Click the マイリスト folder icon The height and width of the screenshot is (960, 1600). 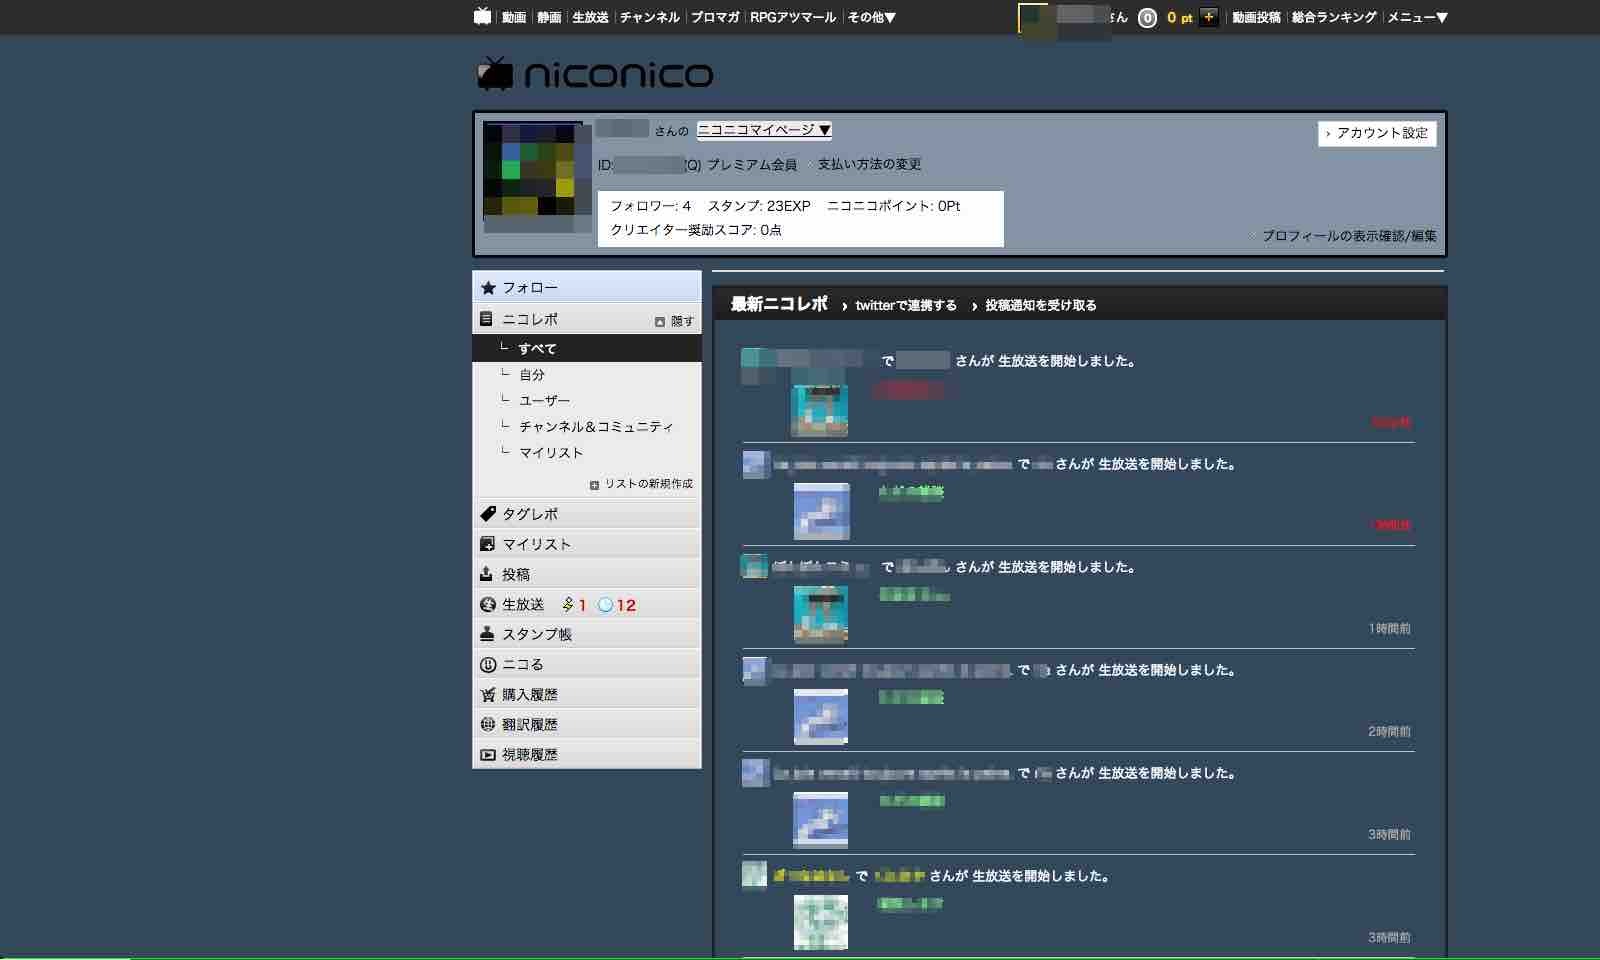[488, 544]
